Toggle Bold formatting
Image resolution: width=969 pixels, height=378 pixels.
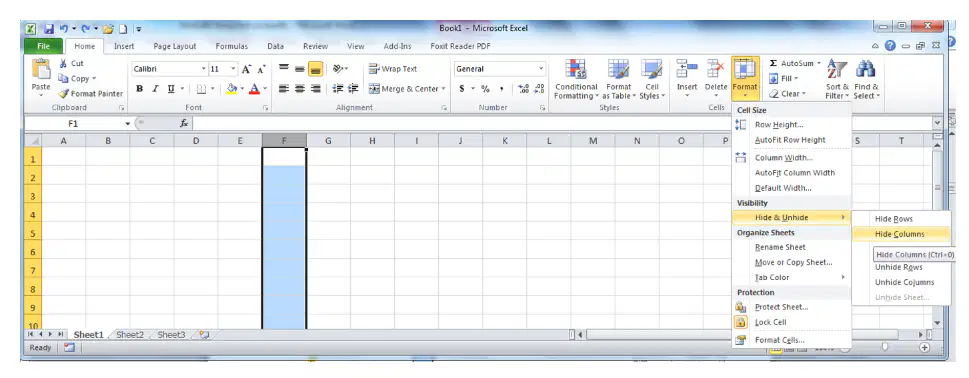(x=140, y=89)
